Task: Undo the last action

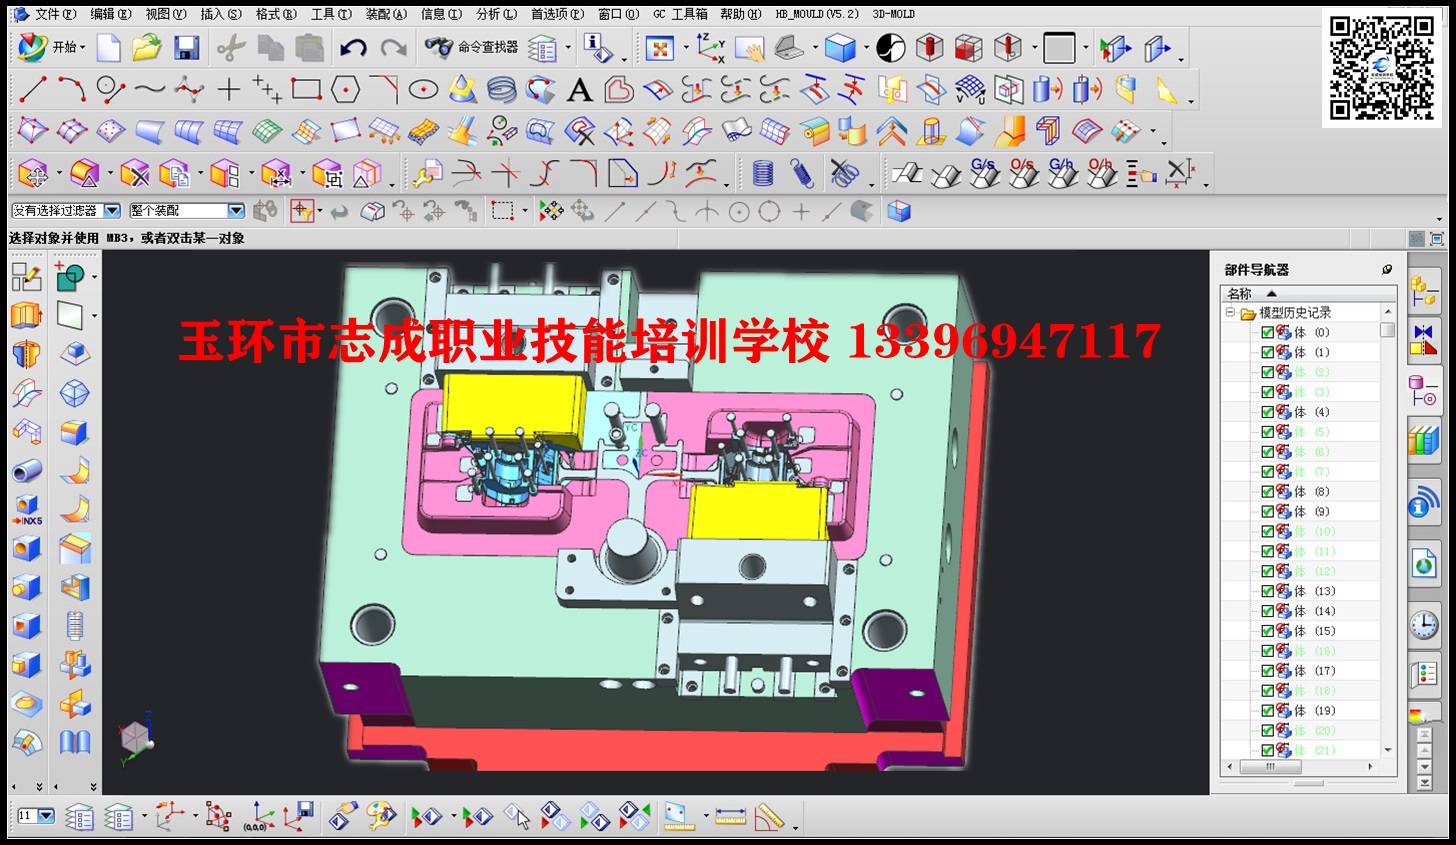Action: (x=352, y=47)
